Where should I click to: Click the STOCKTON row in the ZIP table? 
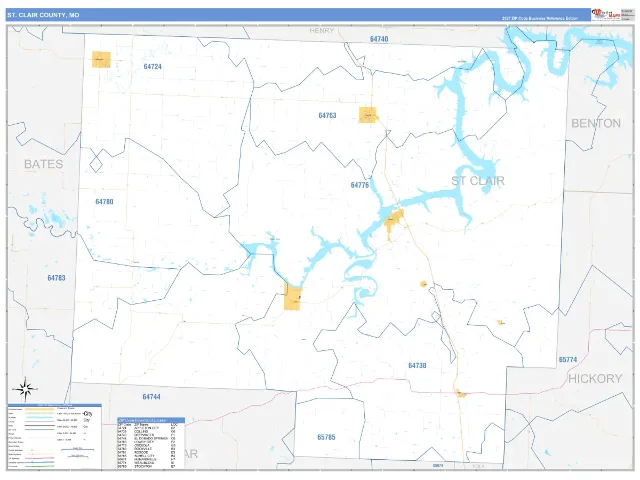click(x=147, y=466)
